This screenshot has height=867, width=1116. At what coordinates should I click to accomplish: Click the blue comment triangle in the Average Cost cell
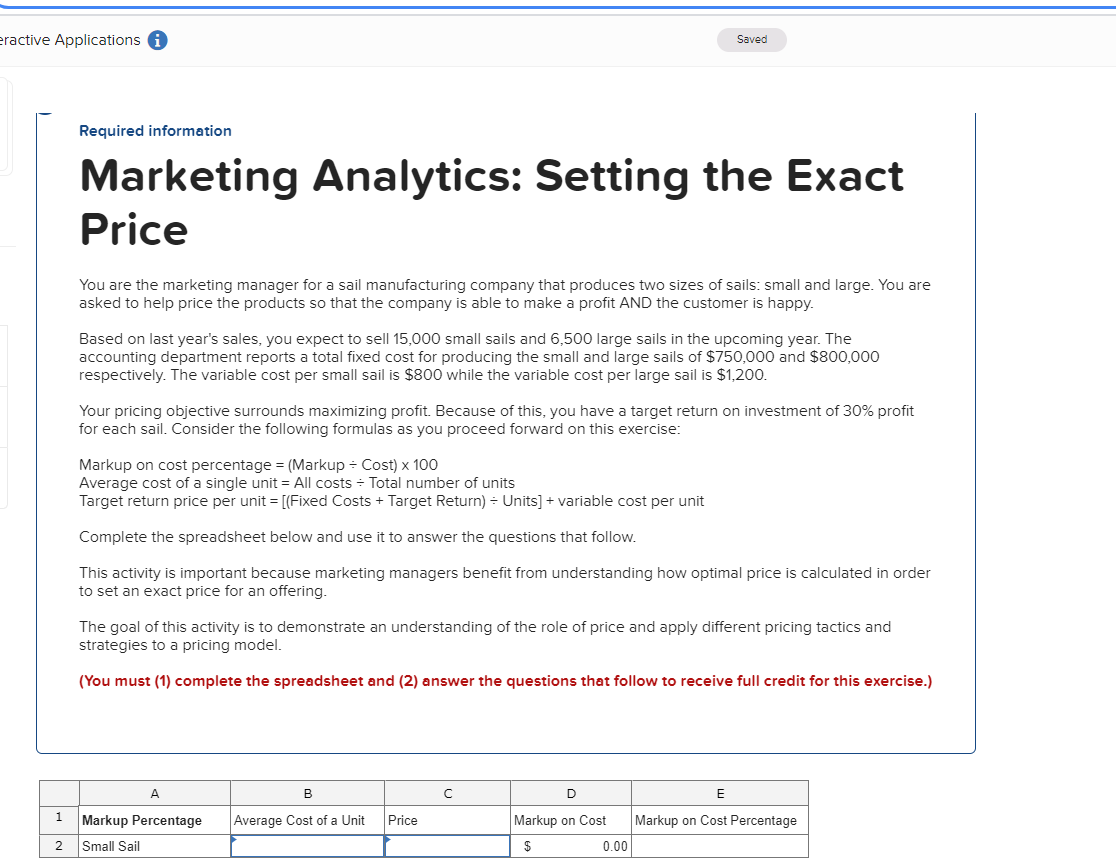234,837
